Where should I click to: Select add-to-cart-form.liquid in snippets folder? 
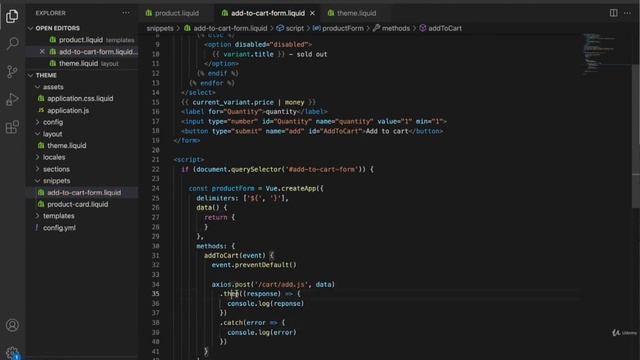point(84,192)
